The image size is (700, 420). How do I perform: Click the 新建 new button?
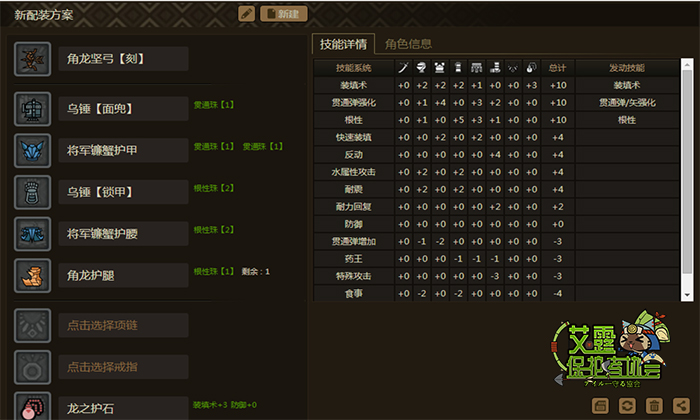[x=283, y=14]
